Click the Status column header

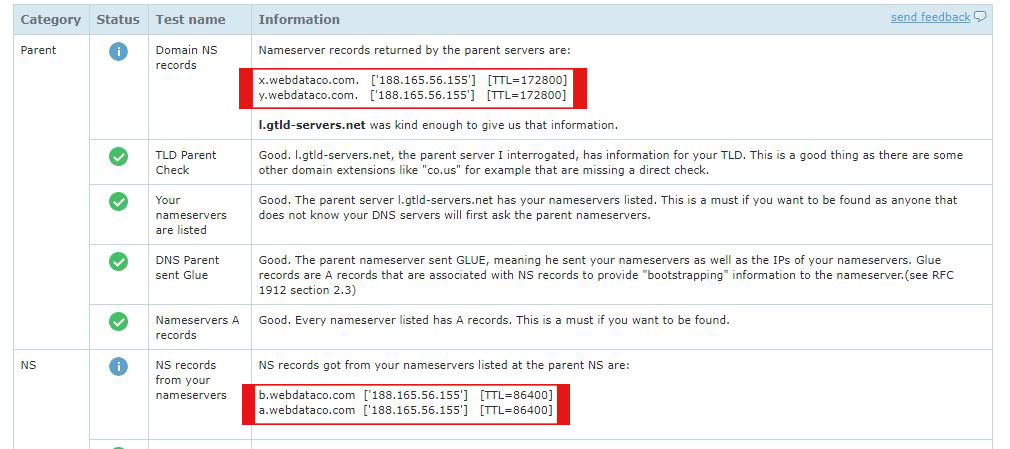(x=118, y=19)
